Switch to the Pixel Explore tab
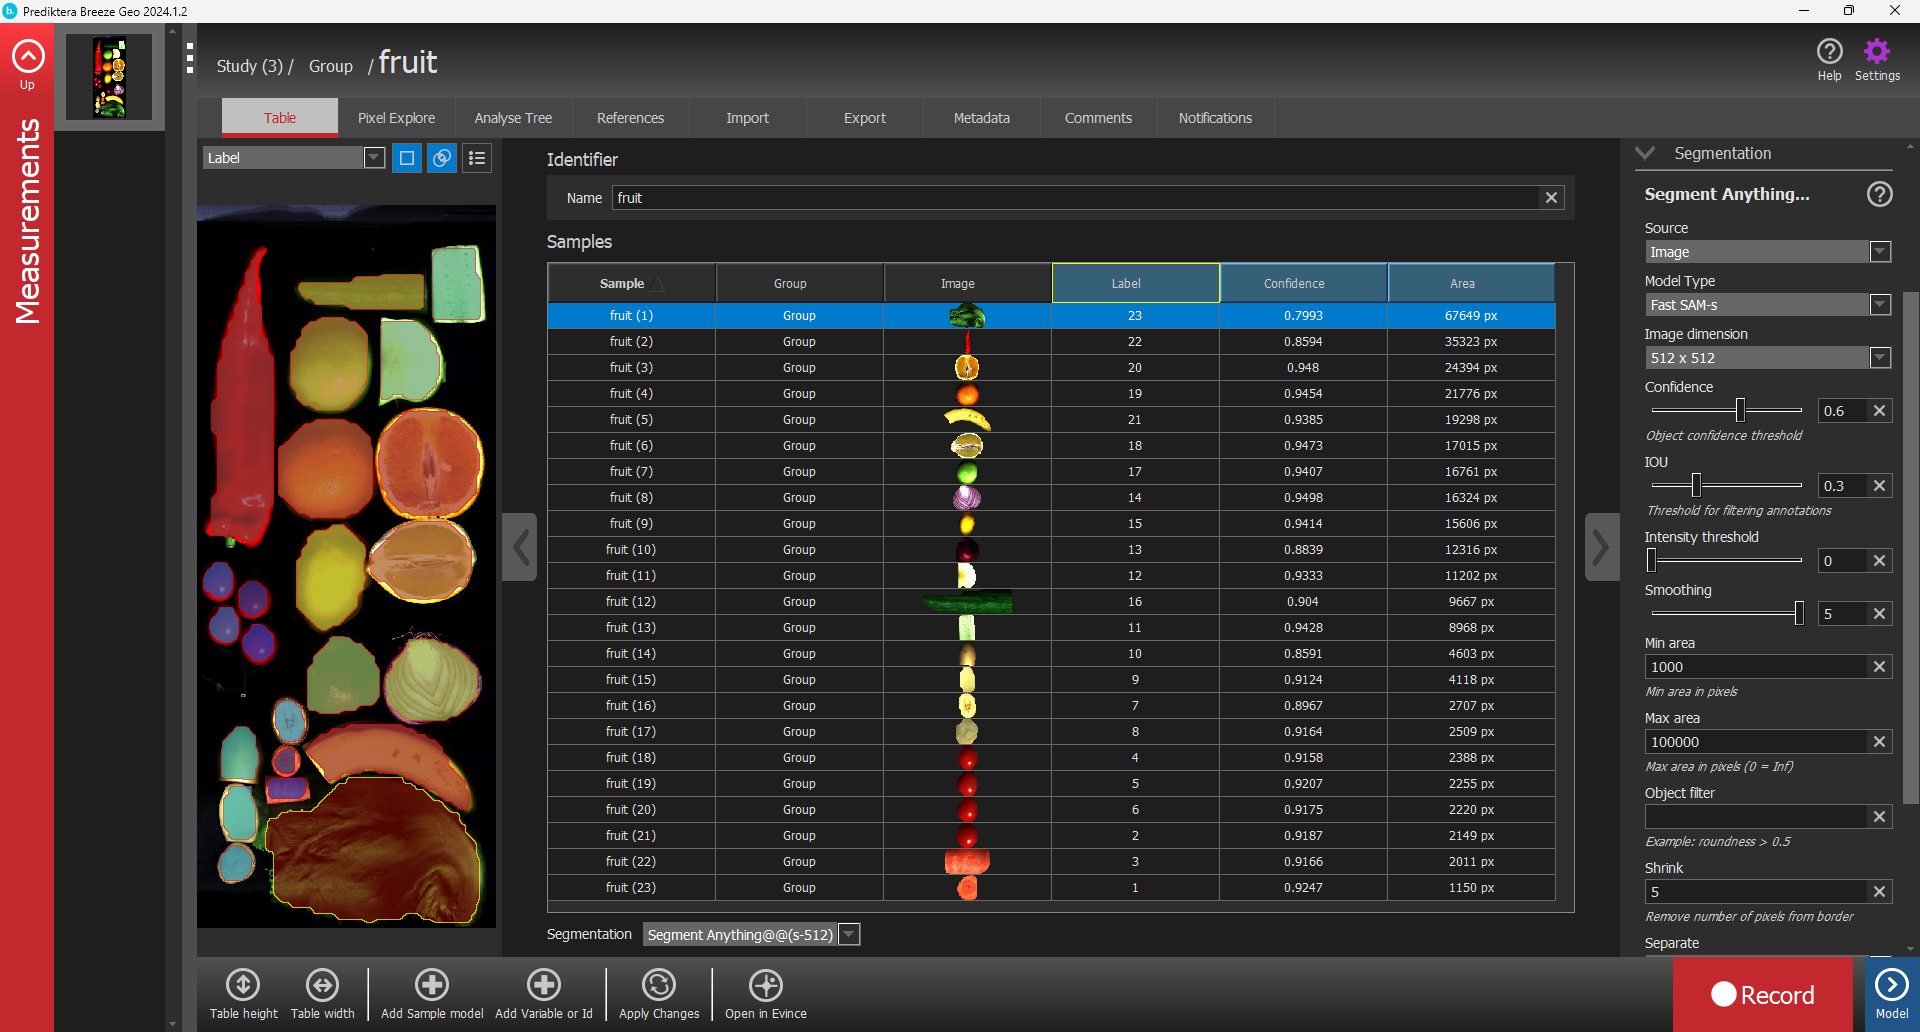This screenshot has height=1032, width=1920. [x=396, y=118]
